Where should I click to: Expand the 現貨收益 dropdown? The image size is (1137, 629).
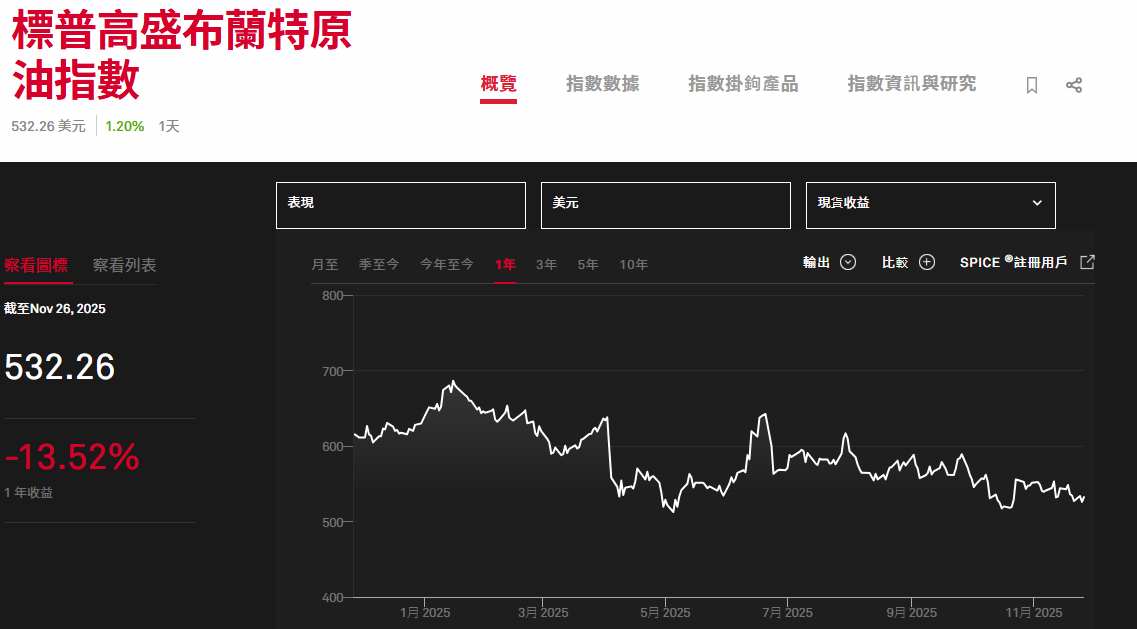[x=930, y=204]
